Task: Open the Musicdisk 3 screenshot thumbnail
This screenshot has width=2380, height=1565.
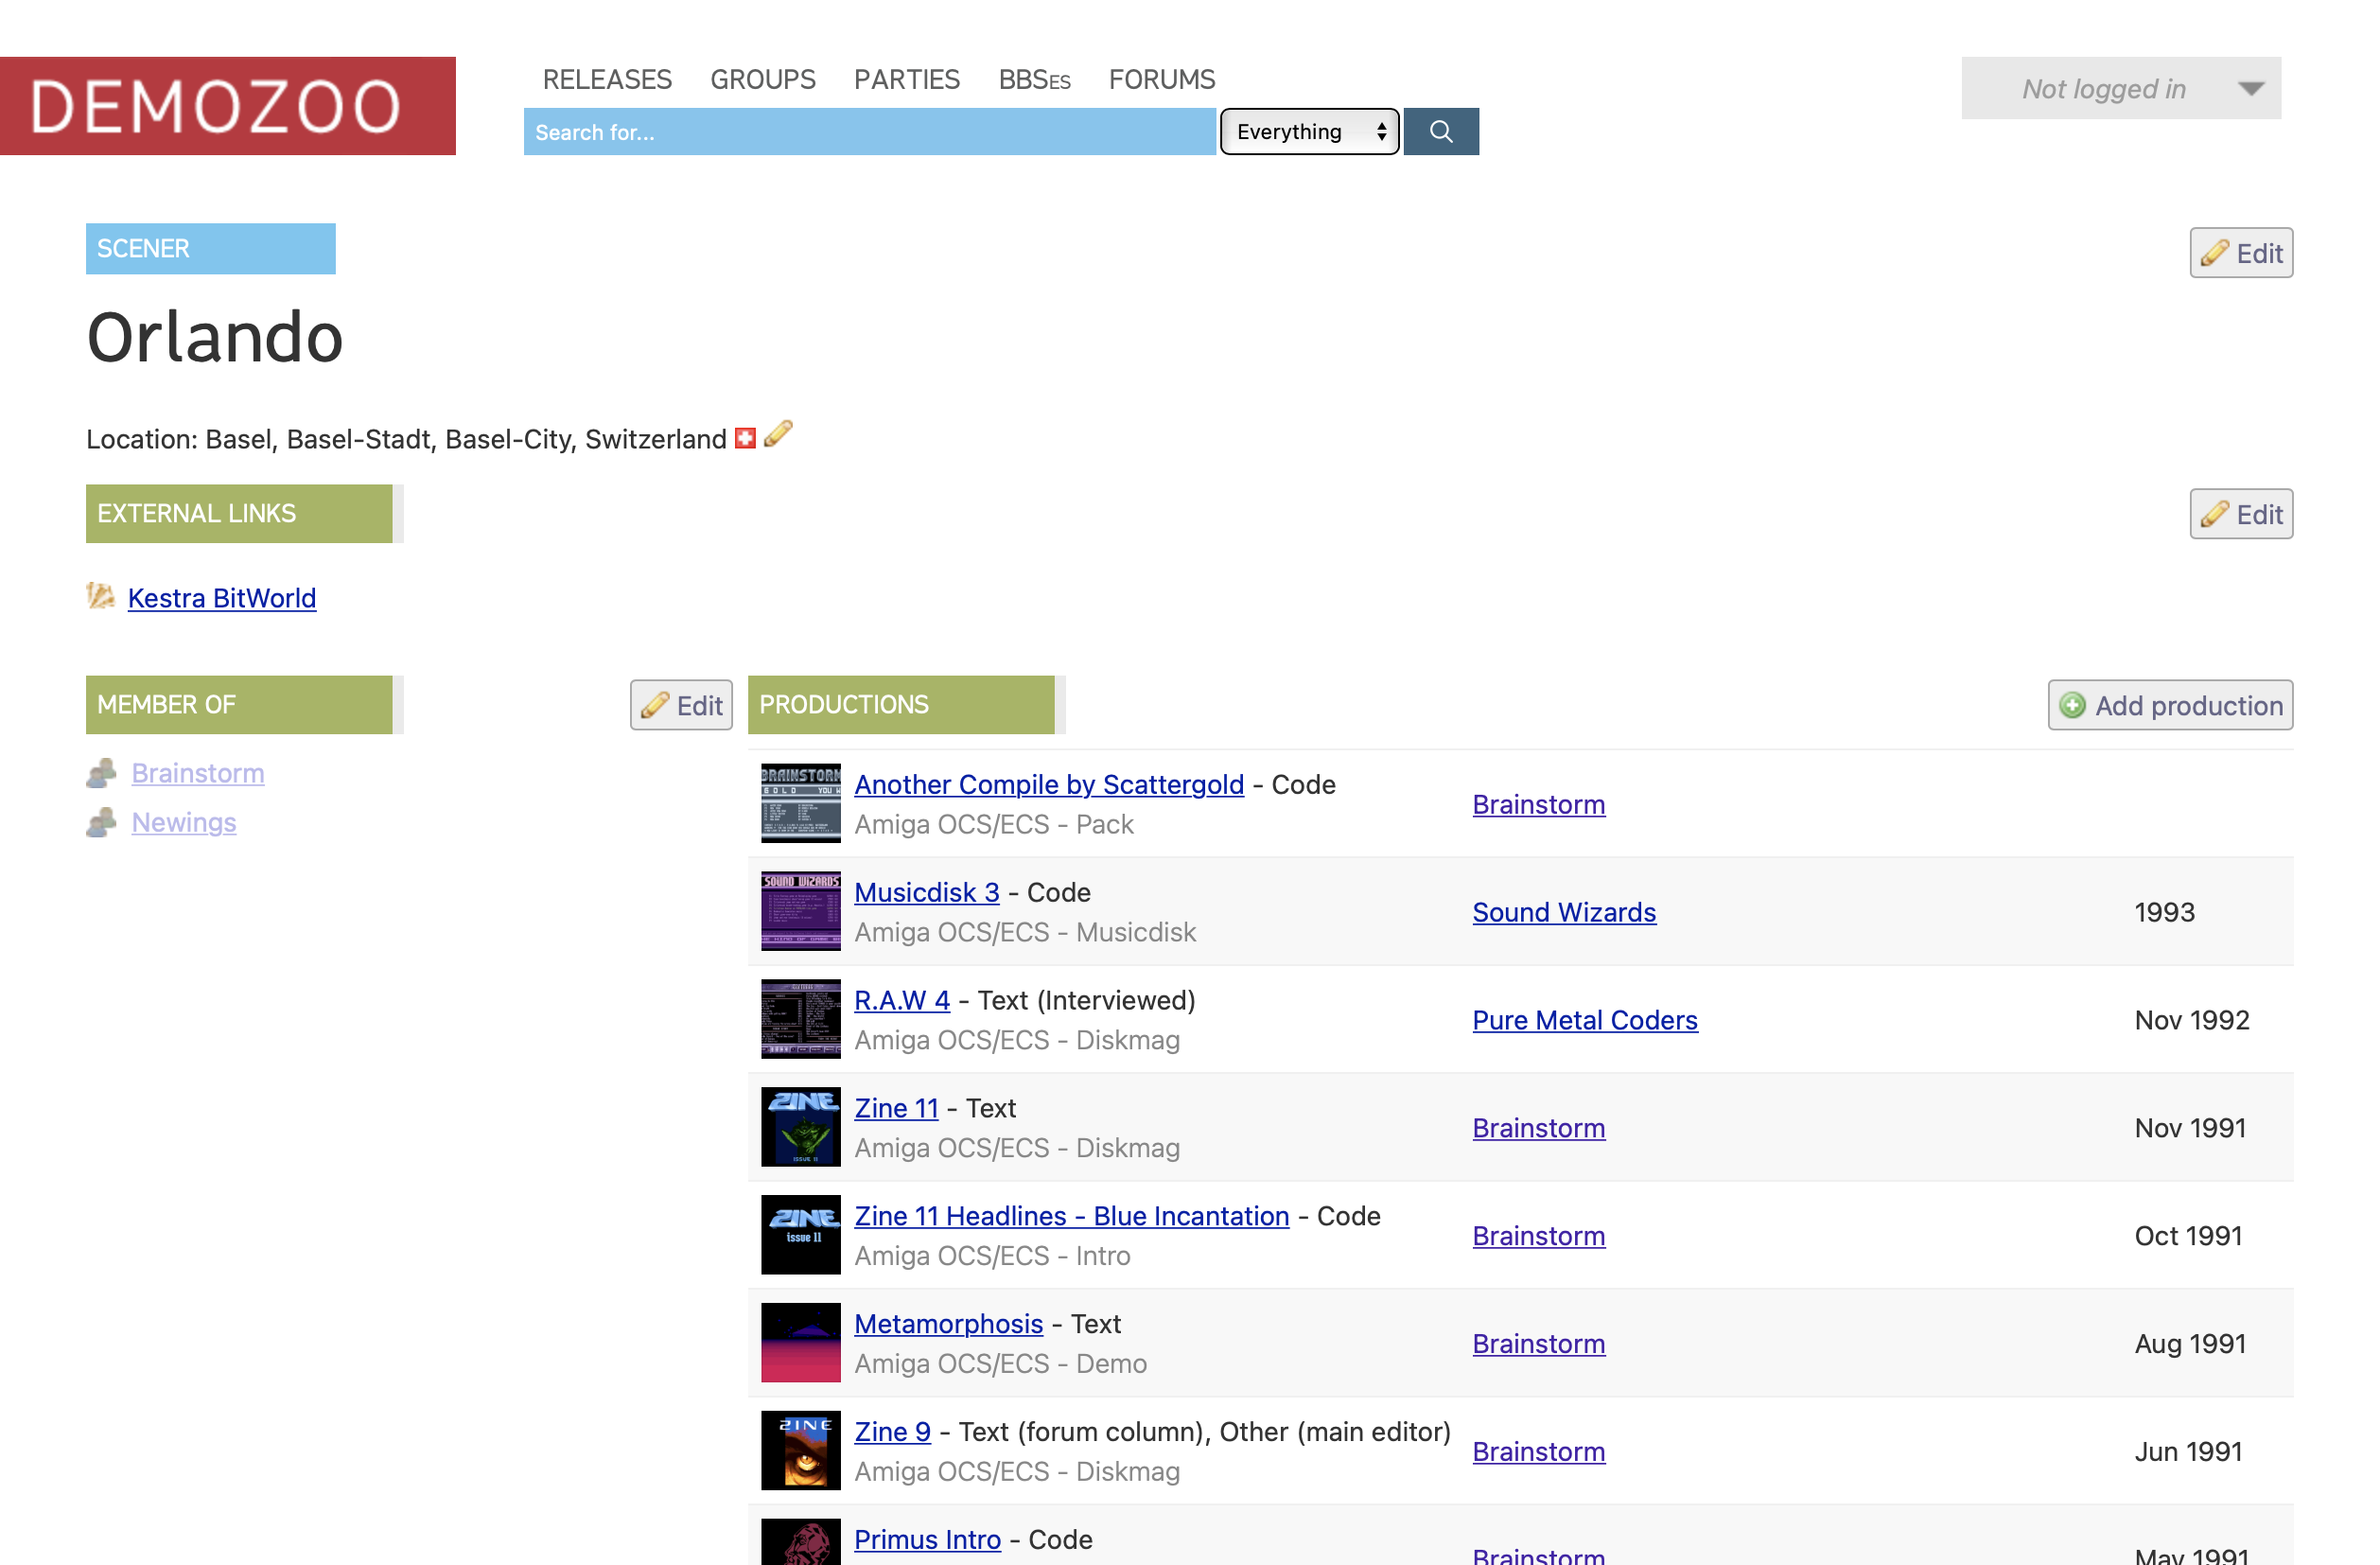Action: 800,910
